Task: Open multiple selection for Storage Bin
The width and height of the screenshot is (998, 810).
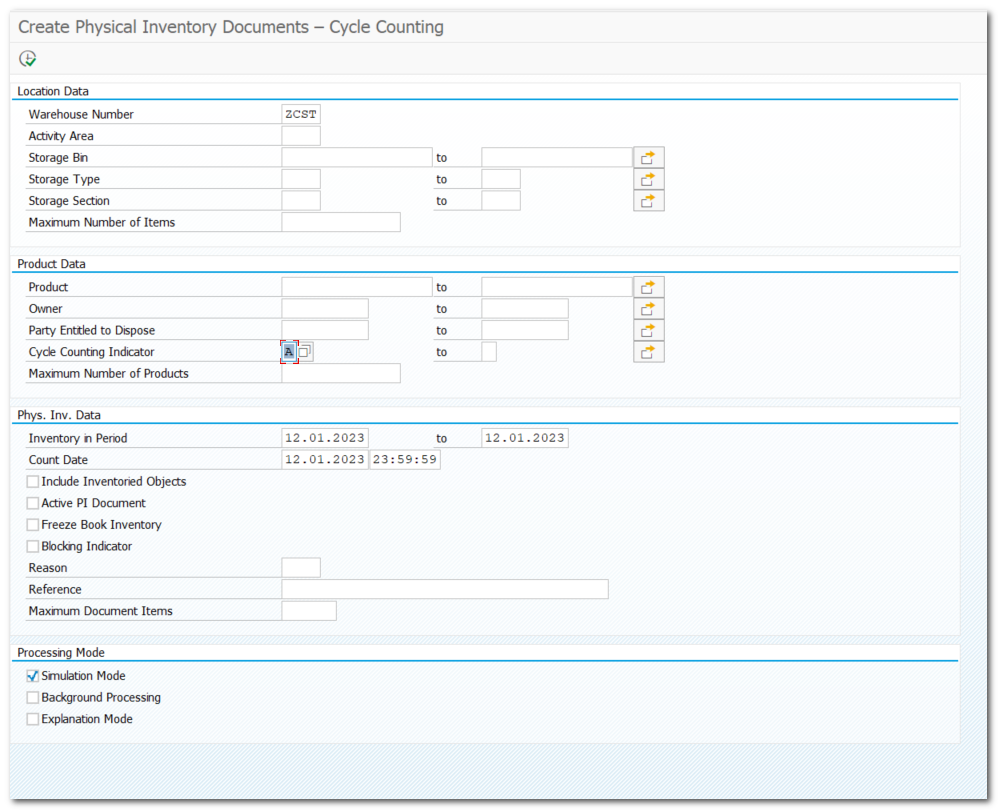Action: pyautogui.click(x=647, y=156)
